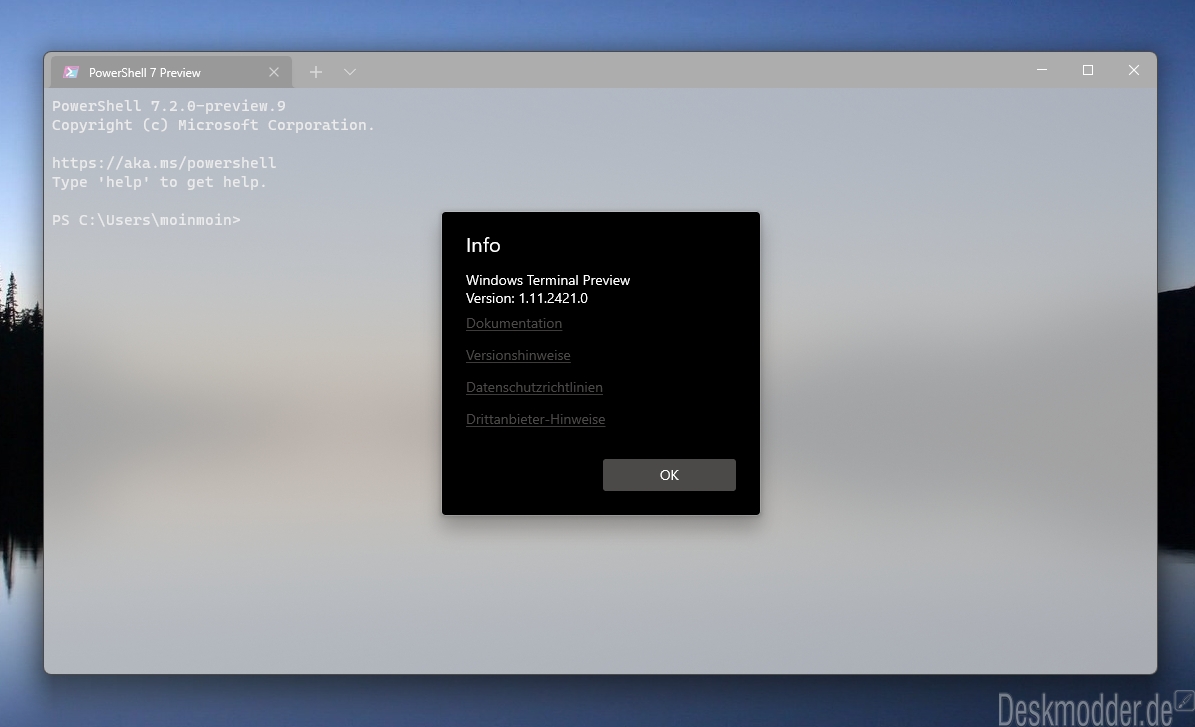The image size is (1195, 727).
Task: Click the Version 1.11.2421.0 text
Action: (527, 298)
